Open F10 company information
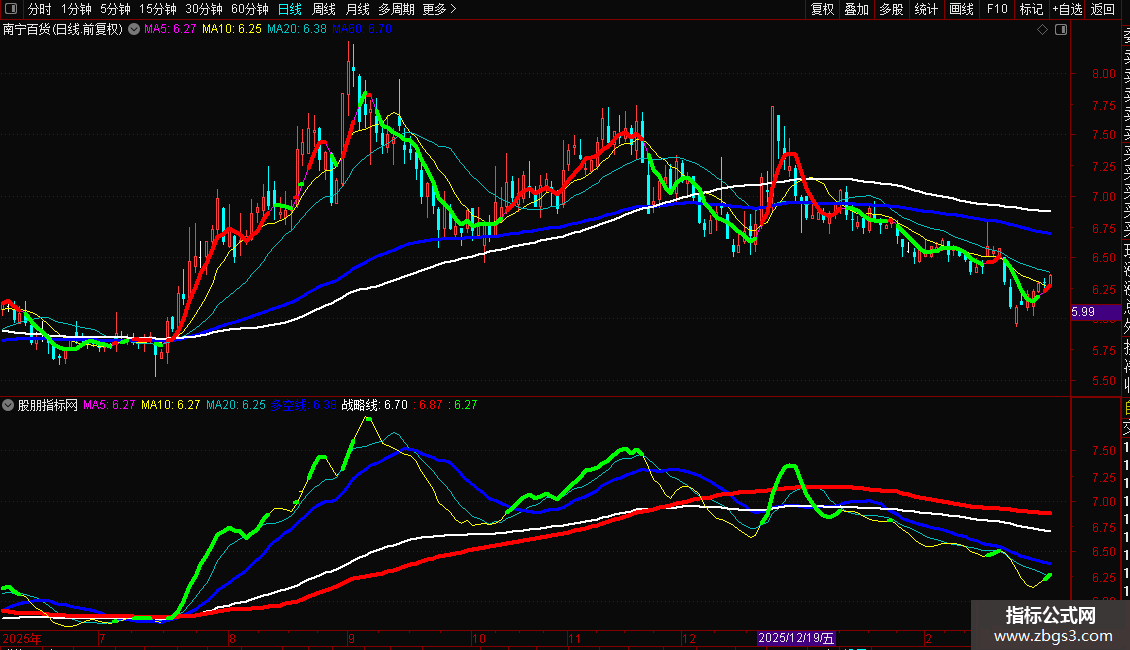 [997, 9]
